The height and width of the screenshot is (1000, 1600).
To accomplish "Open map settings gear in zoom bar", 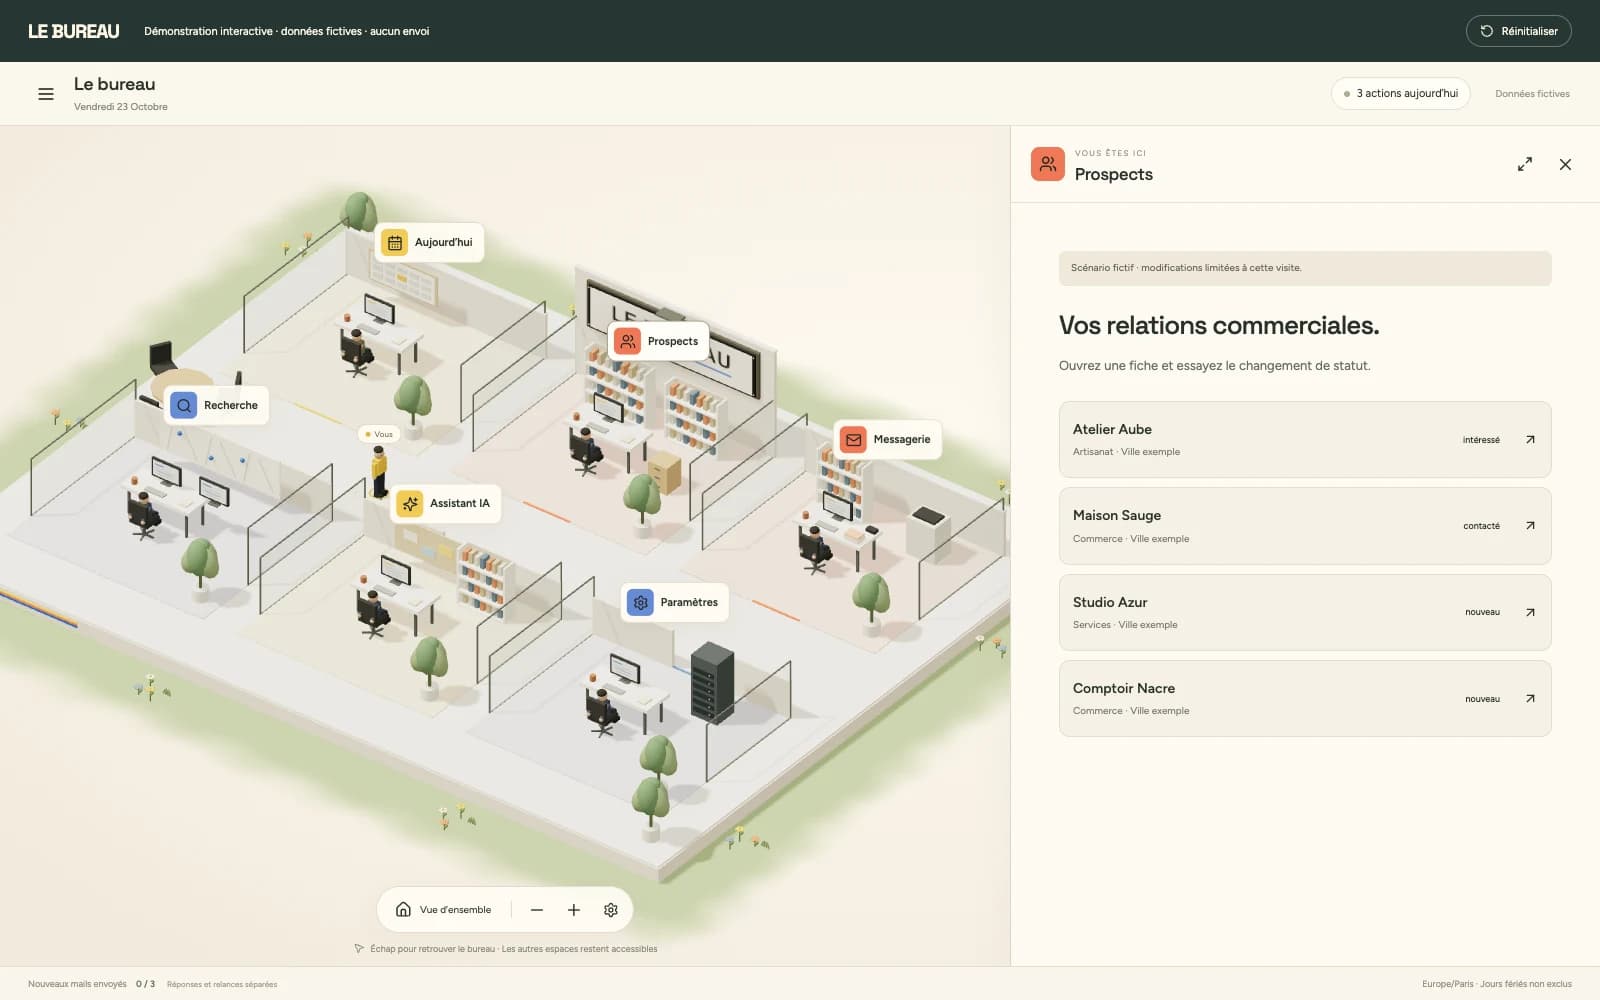I will click(x=611, y=910).
